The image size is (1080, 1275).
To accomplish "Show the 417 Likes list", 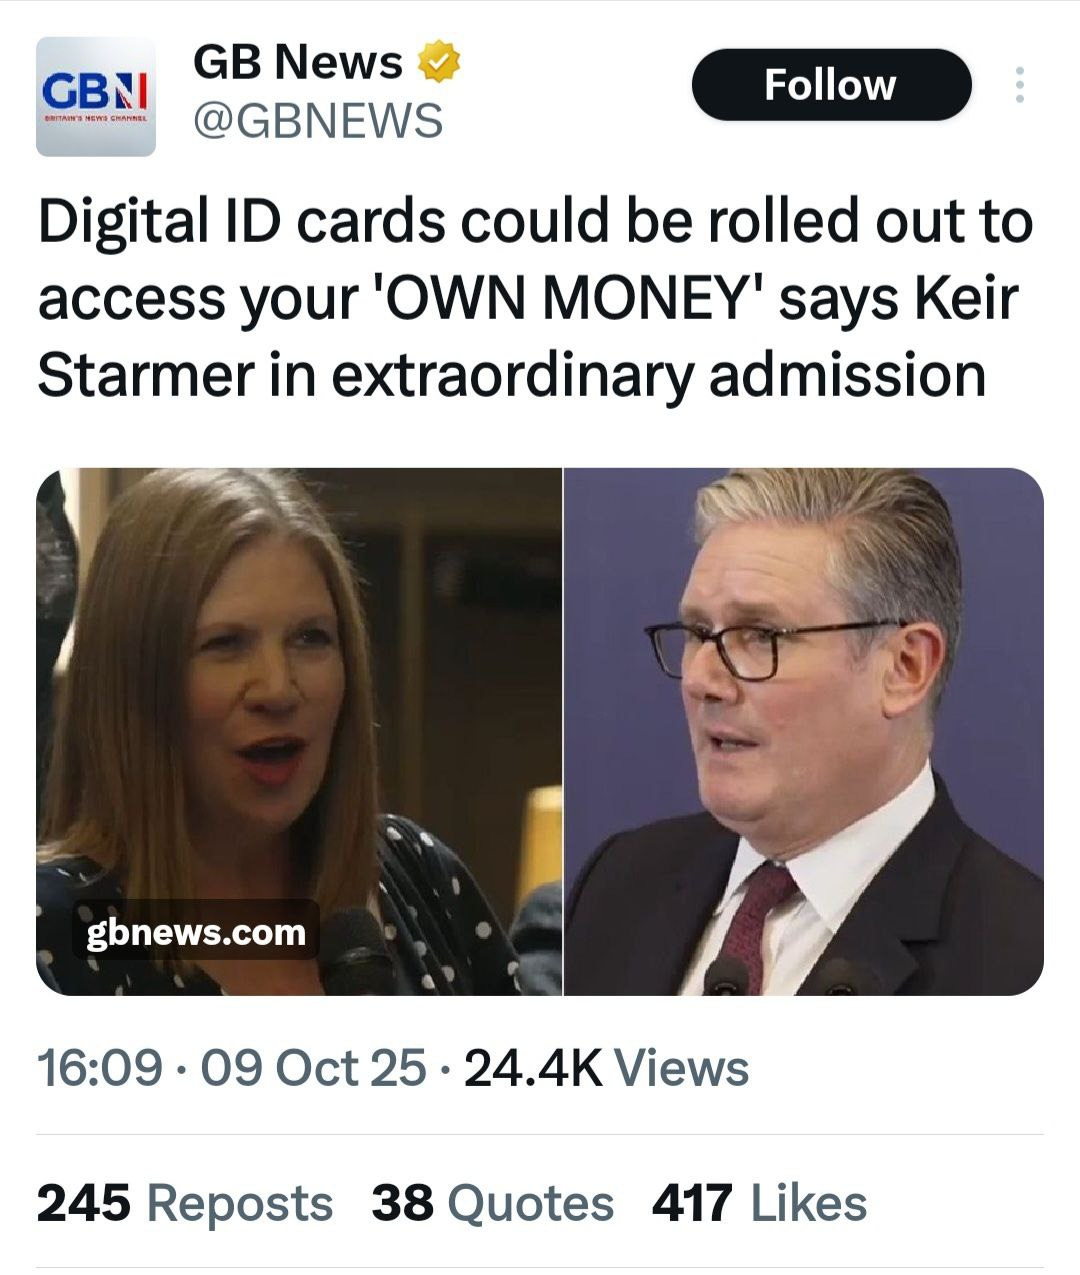I will click(759, 1203).
